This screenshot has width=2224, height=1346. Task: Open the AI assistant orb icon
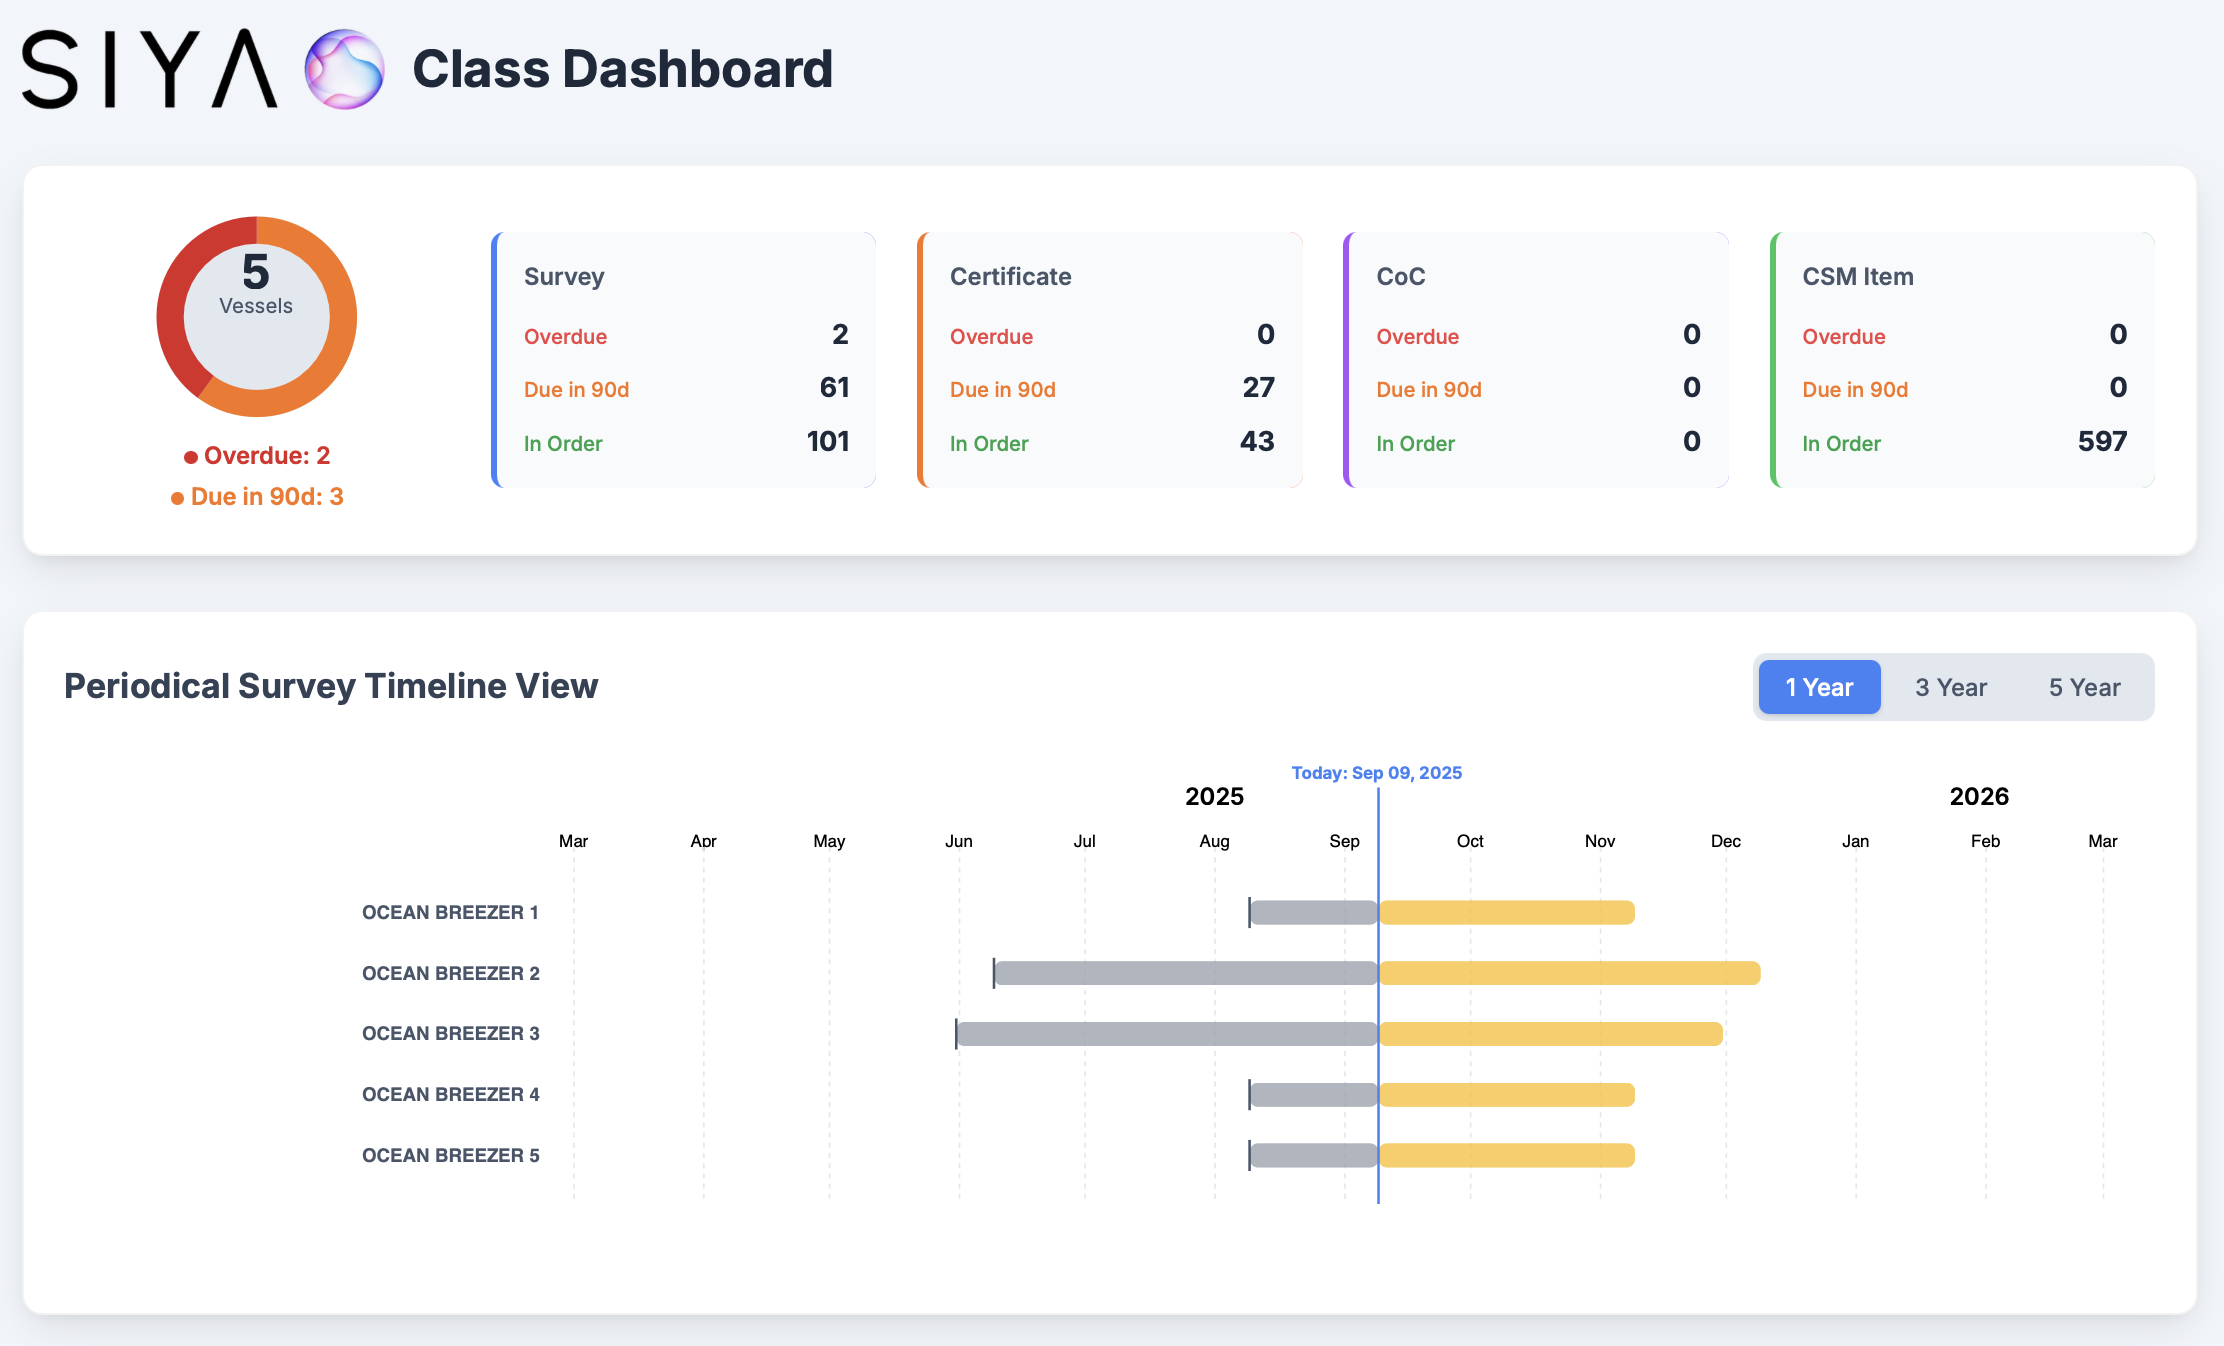[x=343, y=69]
